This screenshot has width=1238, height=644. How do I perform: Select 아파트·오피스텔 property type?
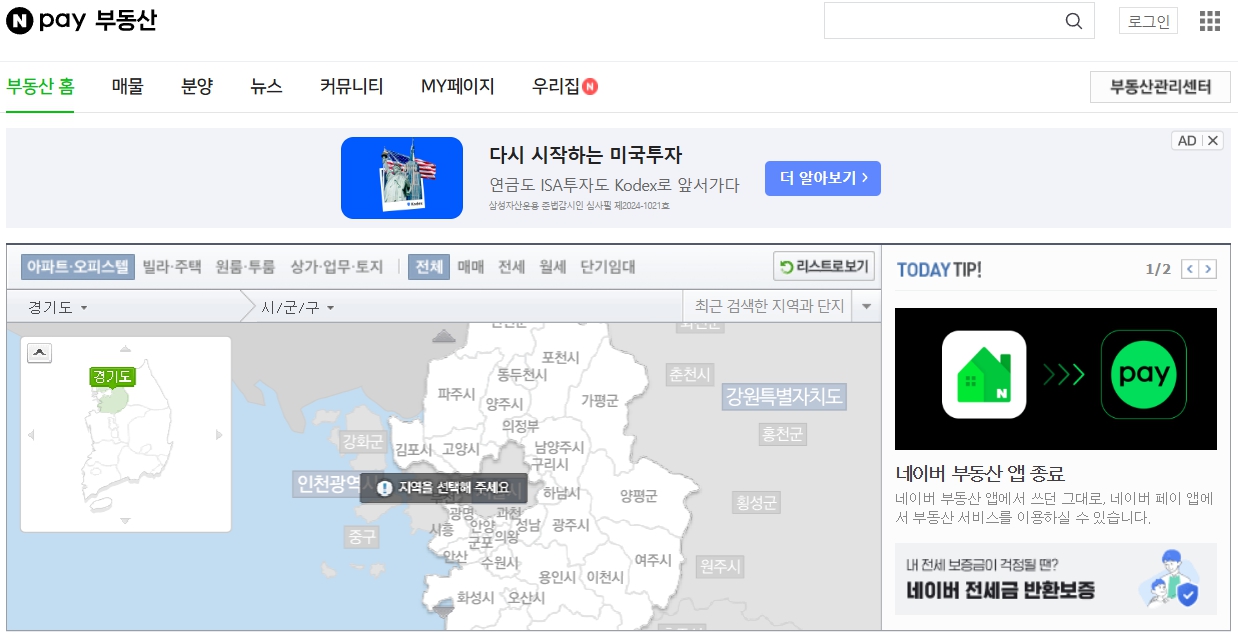tap(78, 267)
